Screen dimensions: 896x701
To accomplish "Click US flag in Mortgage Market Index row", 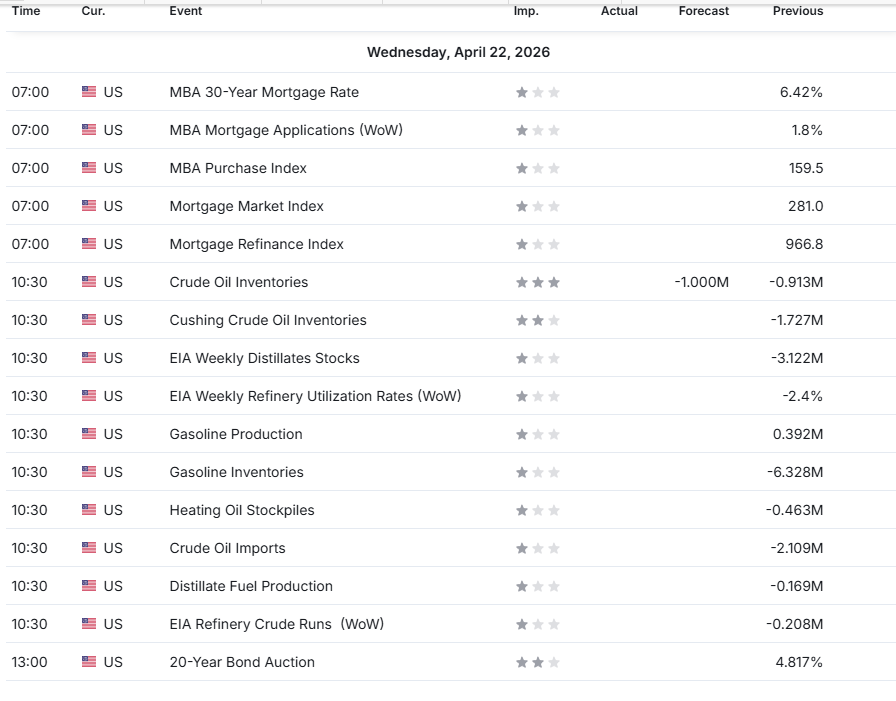I will (x=89, y=206).
